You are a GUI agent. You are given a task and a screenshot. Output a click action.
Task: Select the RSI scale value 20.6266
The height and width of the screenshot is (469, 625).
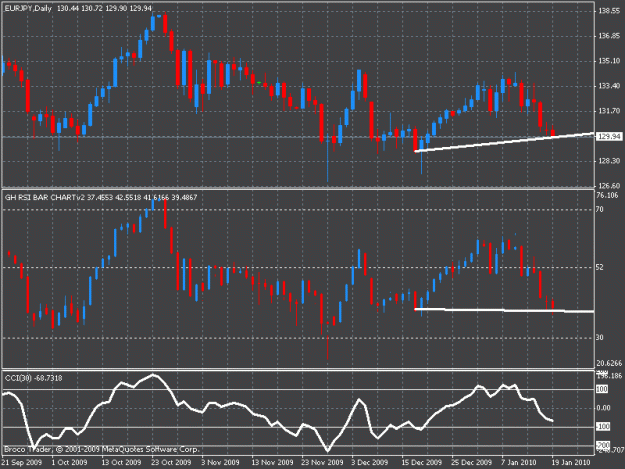(x=609, y=363)
